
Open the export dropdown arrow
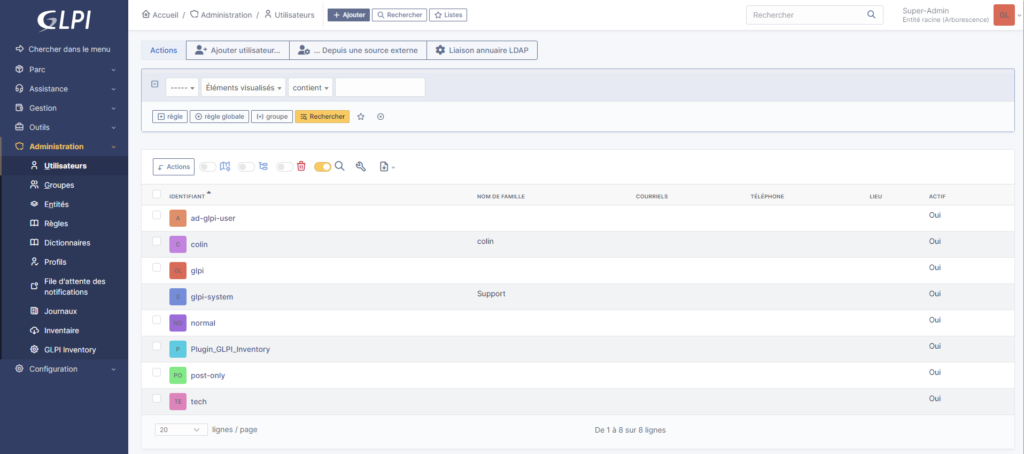click(393, 167)
